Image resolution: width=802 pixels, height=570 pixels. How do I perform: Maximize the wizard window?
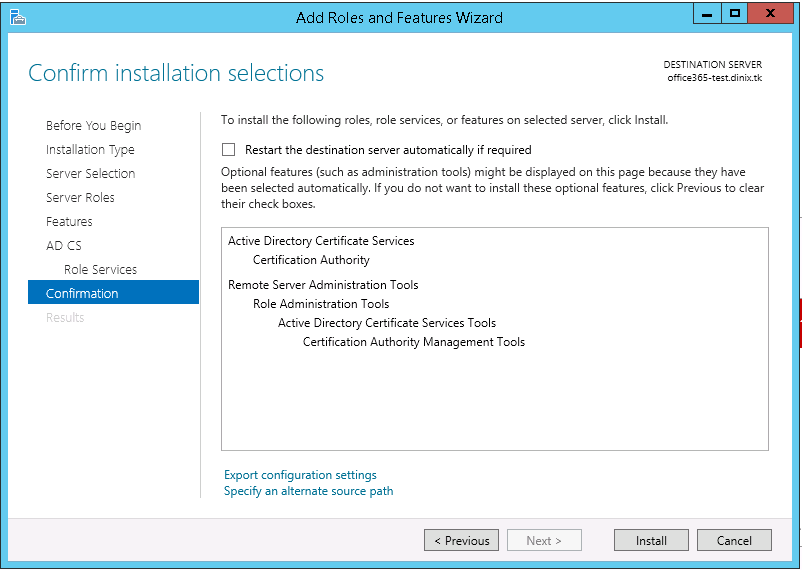click(734, 14)
